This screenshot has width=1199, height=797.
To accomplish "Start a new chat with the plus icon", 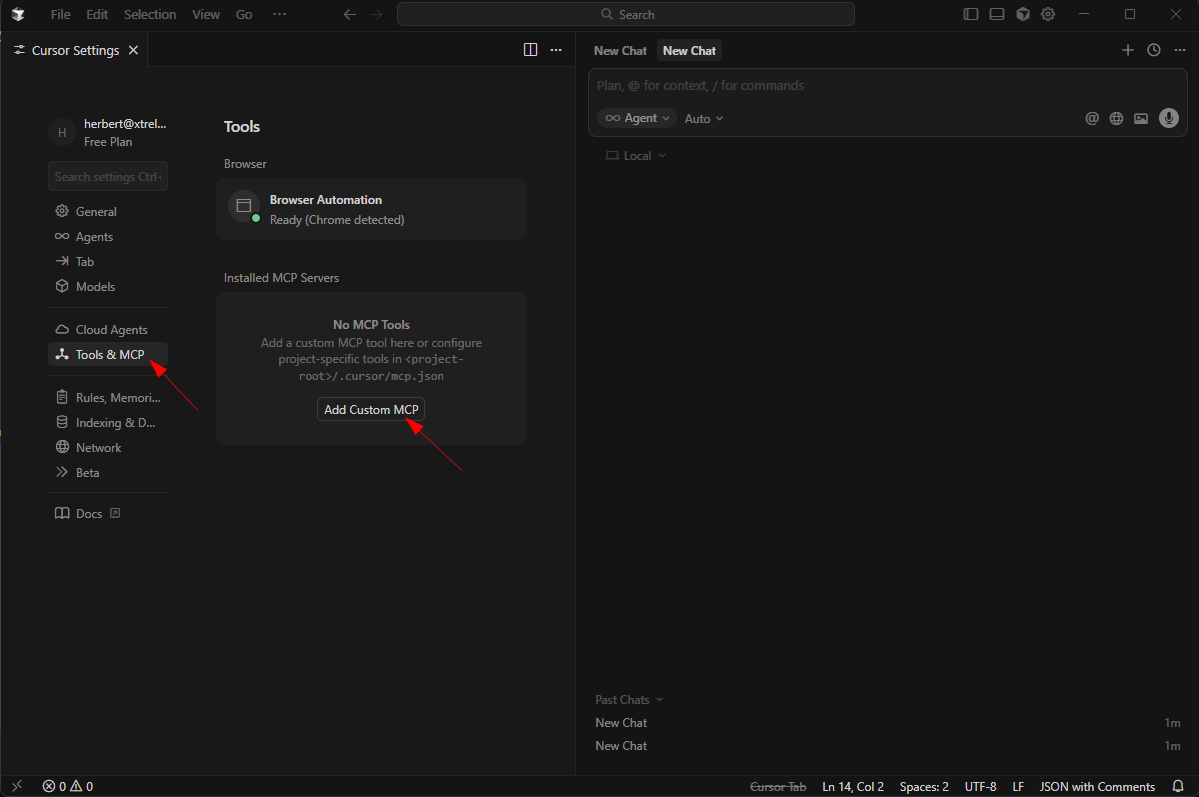I will pyautogui.click(x=1128, y=49).
